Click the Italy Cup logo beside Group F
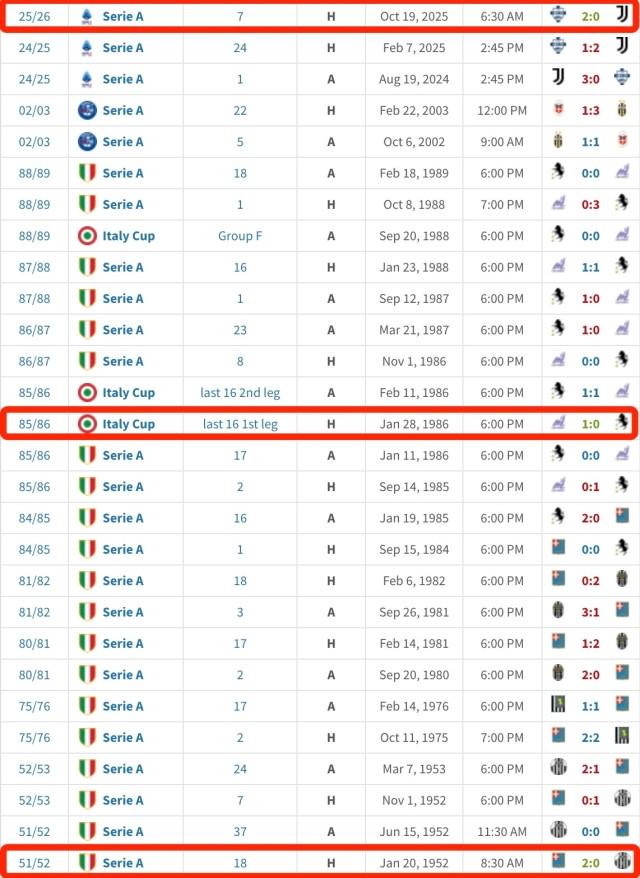The image size is (640, 878). click(x=87, y=236)
